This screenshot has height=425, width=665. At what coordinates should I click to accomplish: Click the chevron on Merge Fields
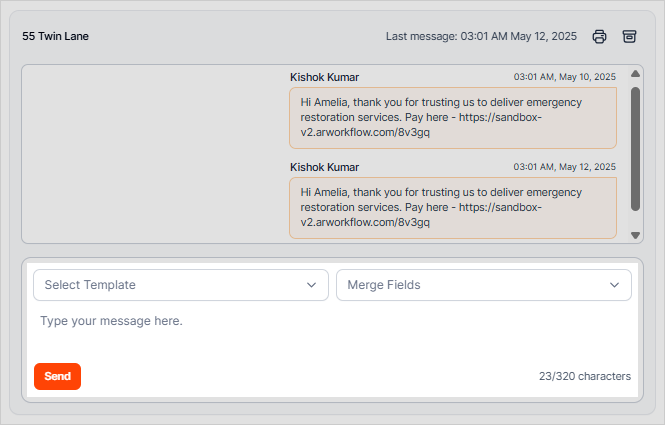(x=614, y=285)
